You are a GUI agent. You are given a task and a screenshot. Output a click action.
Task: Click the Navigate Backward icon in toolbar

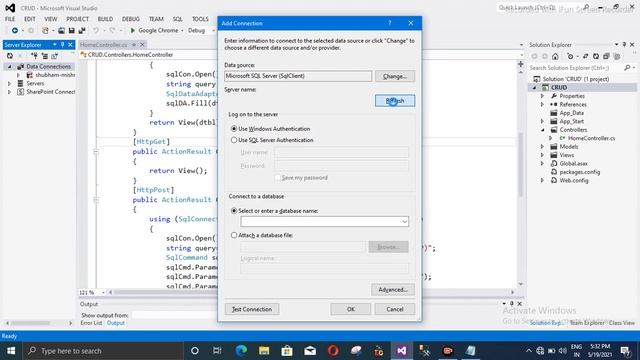tap(15, 31)
